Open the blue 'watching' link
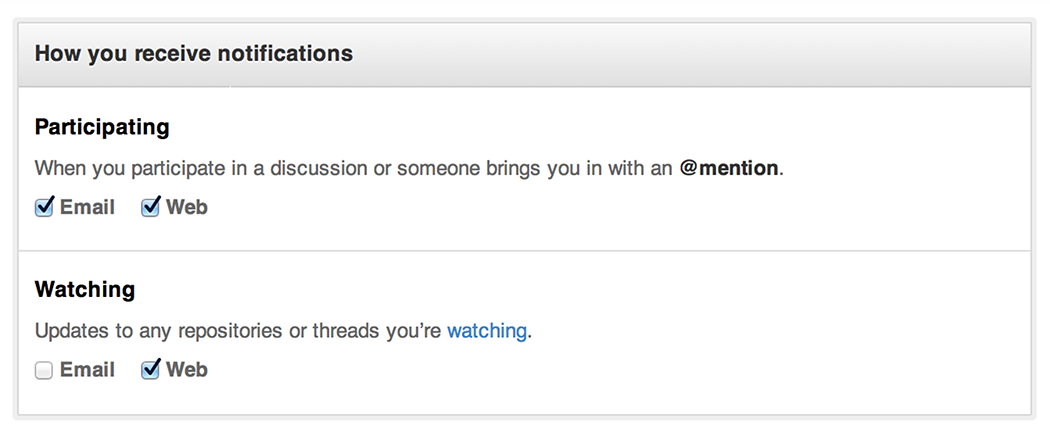The height and width of the screenshot is (436, 1050). click(486, 330)
